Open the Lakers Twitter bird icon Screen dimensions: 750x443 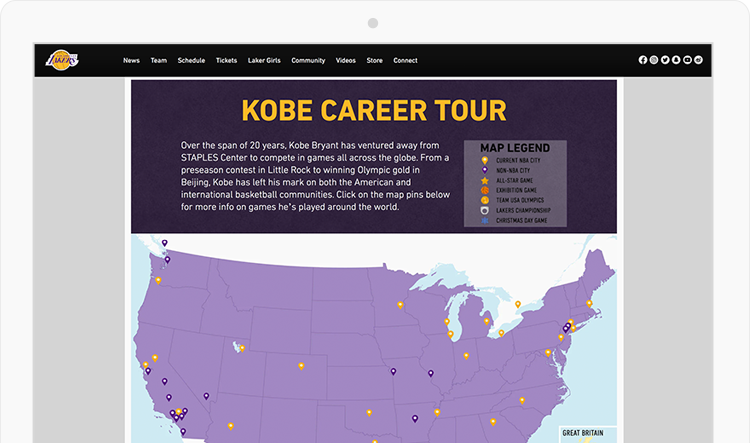665,60
